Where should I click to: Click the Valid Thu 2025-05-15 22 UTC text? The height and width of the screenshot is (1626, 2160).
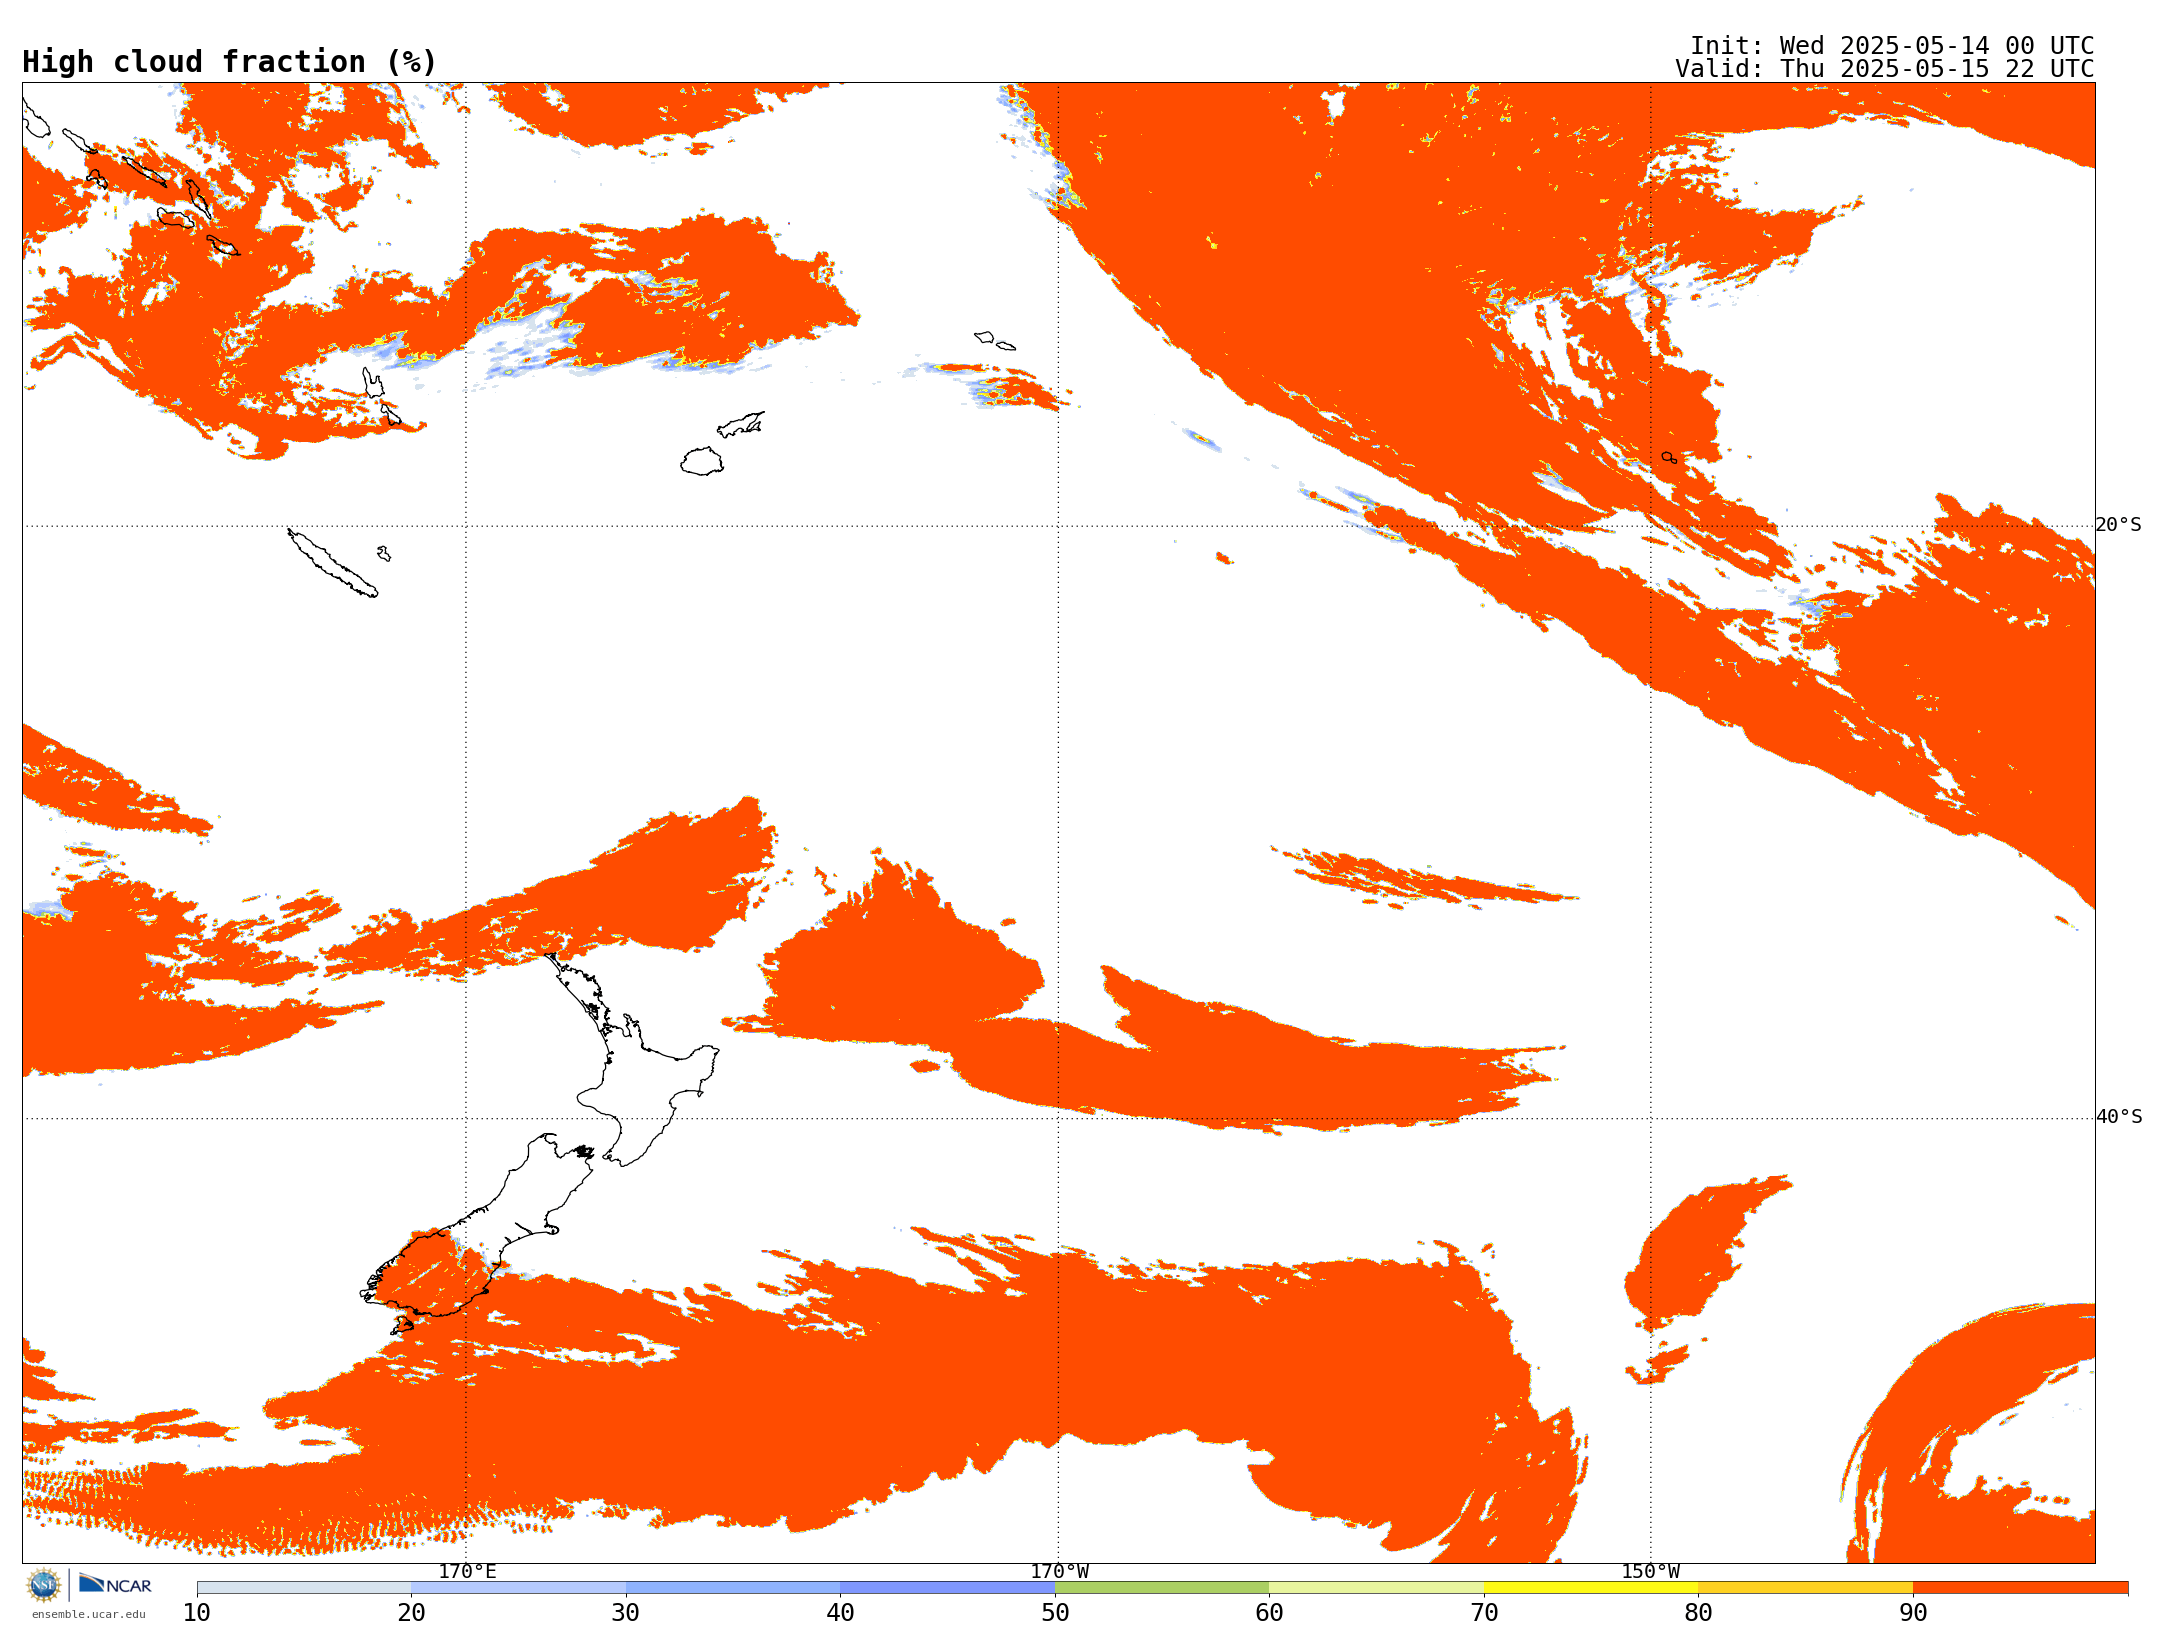coord(1884,69)
